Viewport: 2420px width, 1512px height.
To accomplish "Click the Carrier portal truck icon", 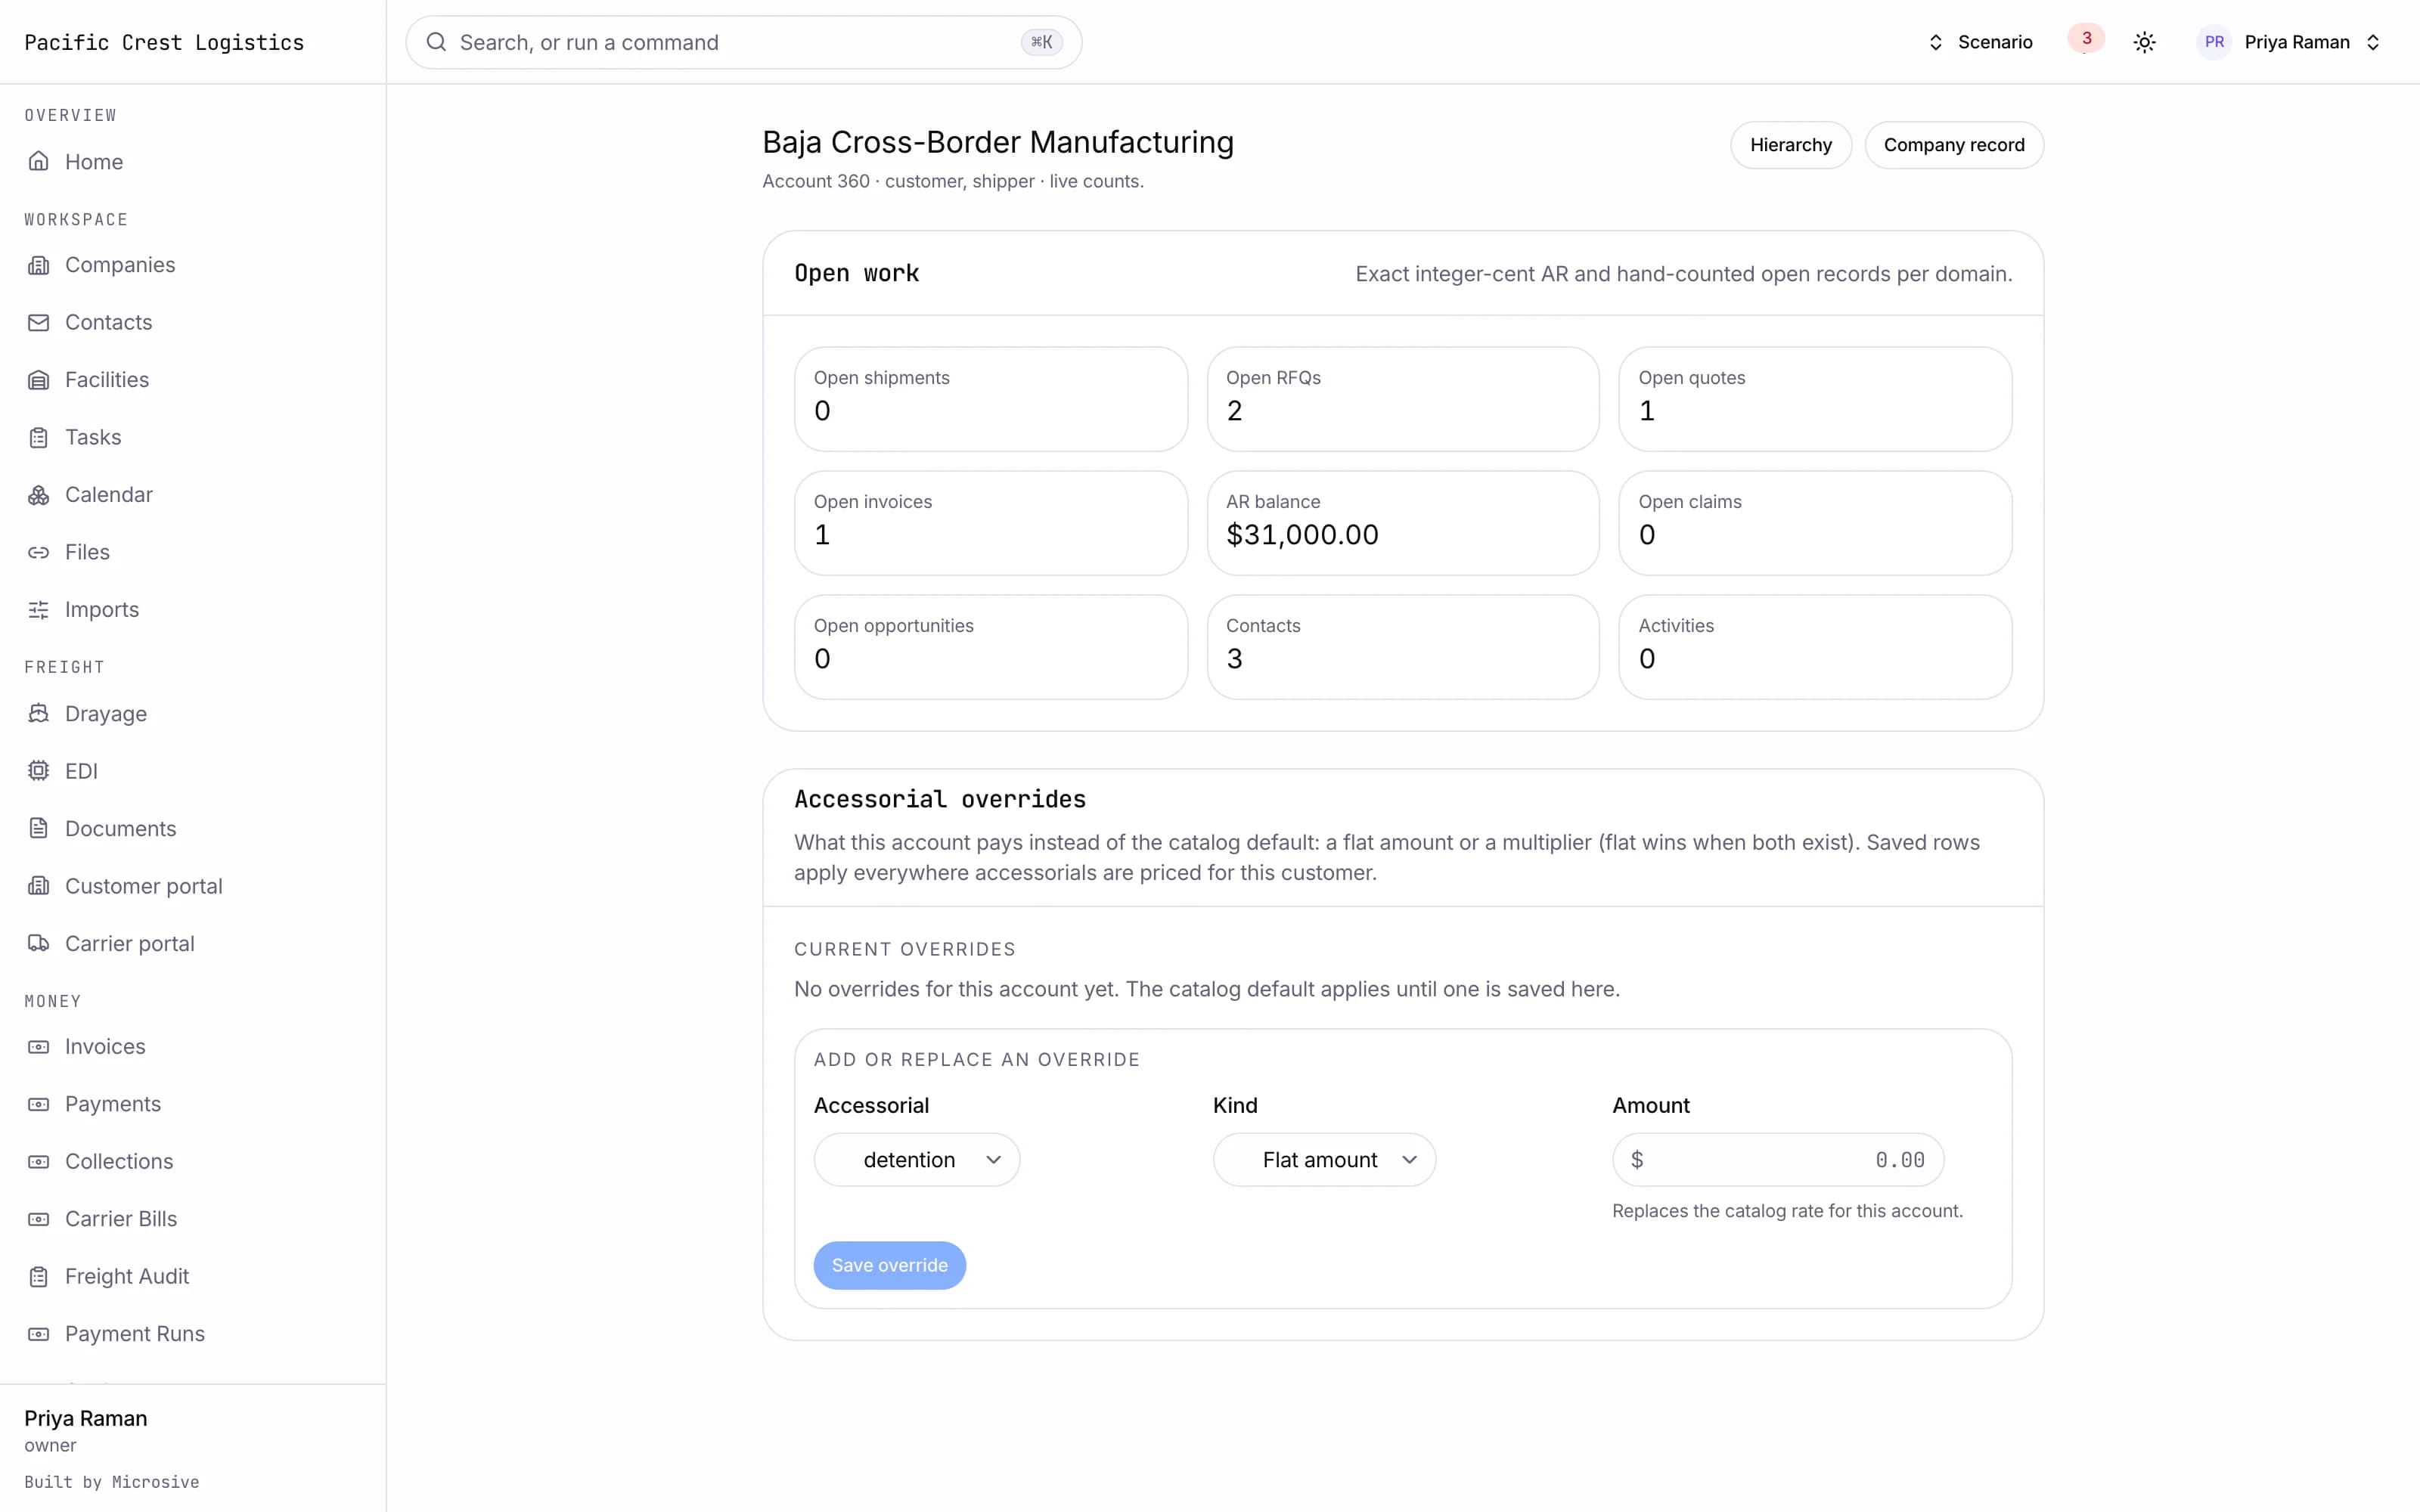I will (x=38, y=944).
